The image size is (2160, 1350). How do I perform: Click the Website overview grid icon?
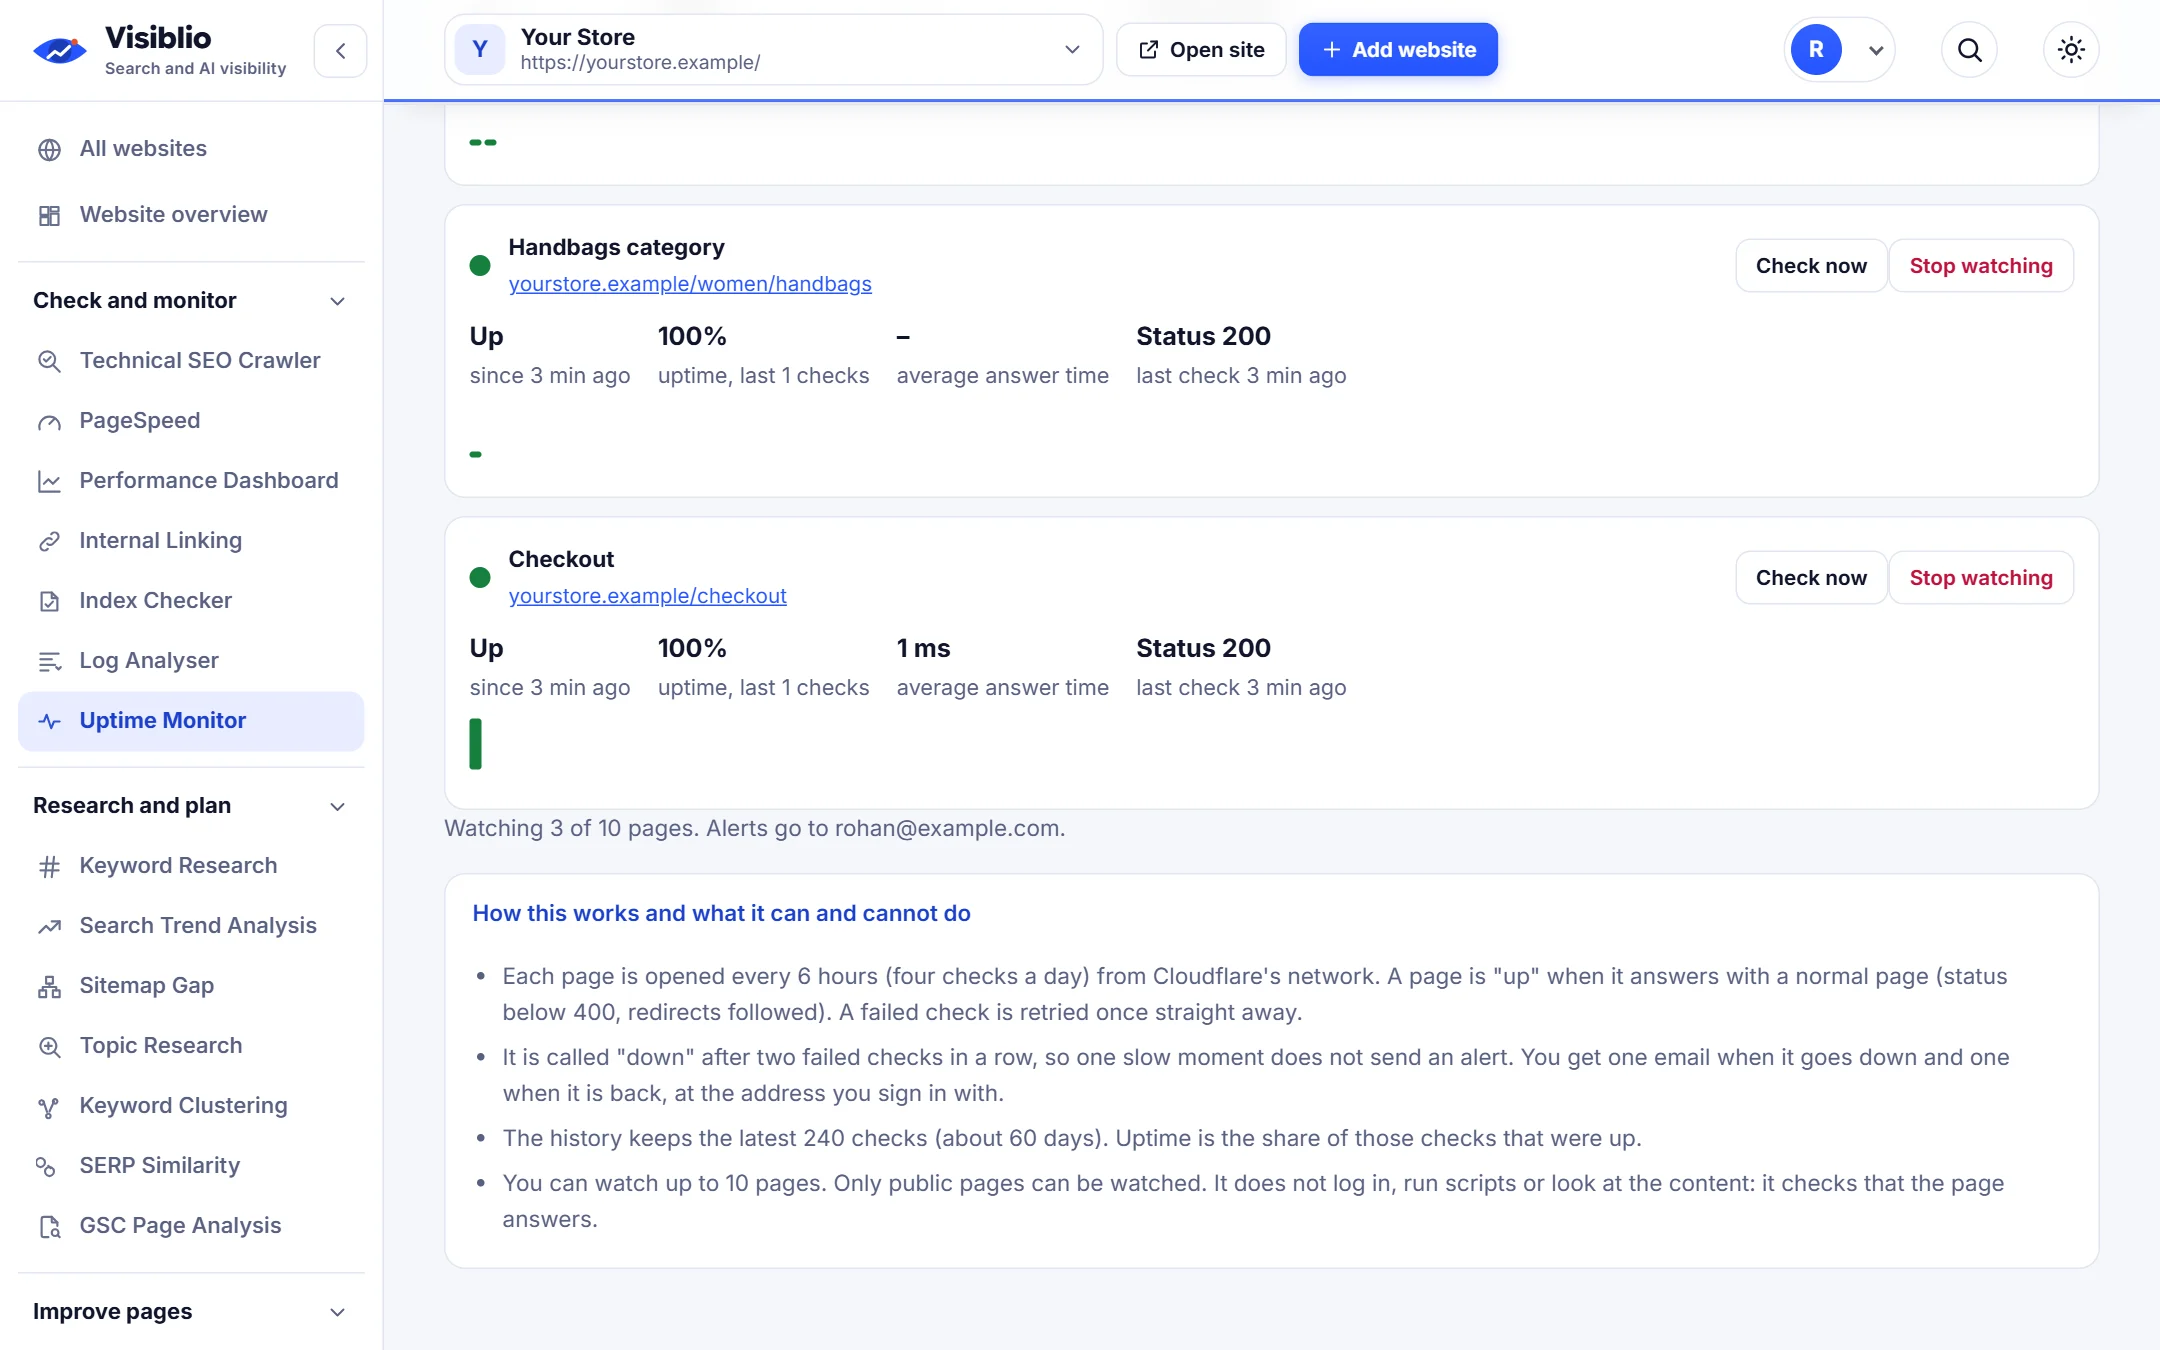tap(49, 215)
